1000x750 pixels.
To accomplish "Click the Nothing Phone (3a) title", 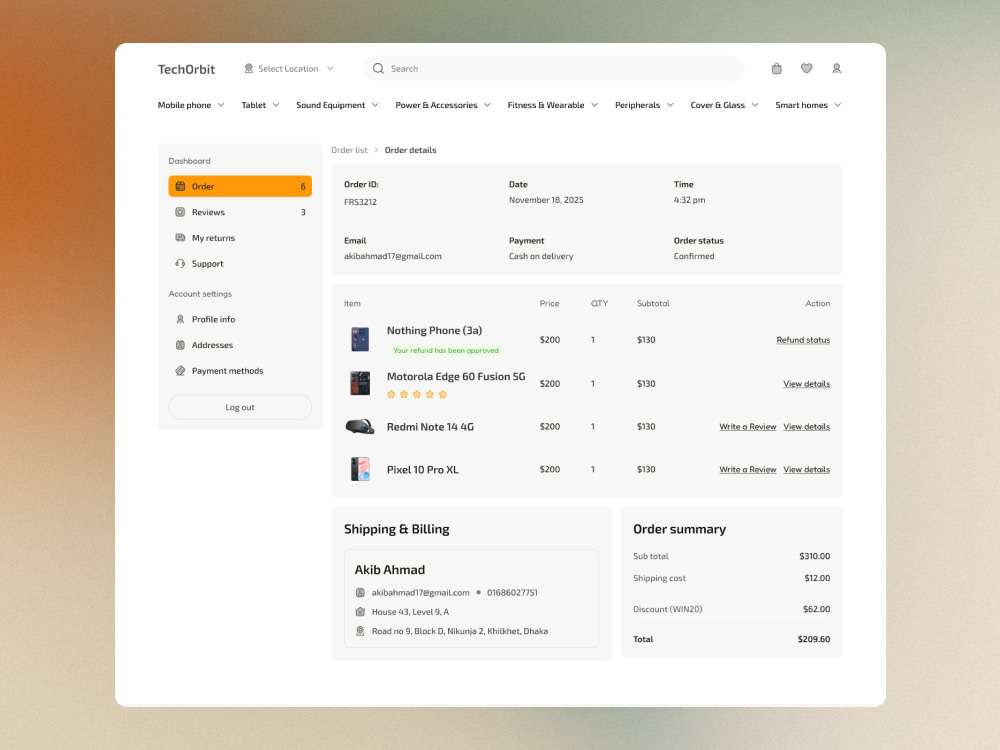I will coord(434,330).
